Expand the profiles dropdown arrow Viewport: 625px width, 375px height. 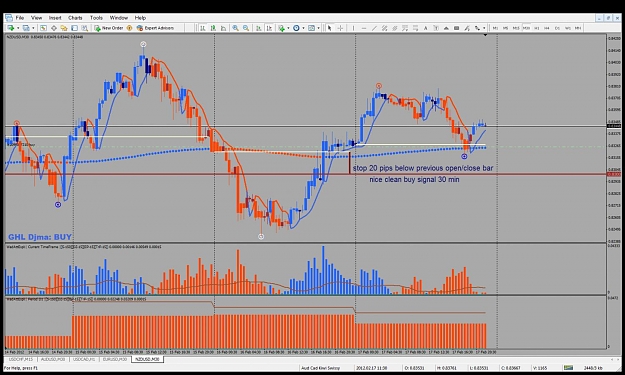pos(33,28)
